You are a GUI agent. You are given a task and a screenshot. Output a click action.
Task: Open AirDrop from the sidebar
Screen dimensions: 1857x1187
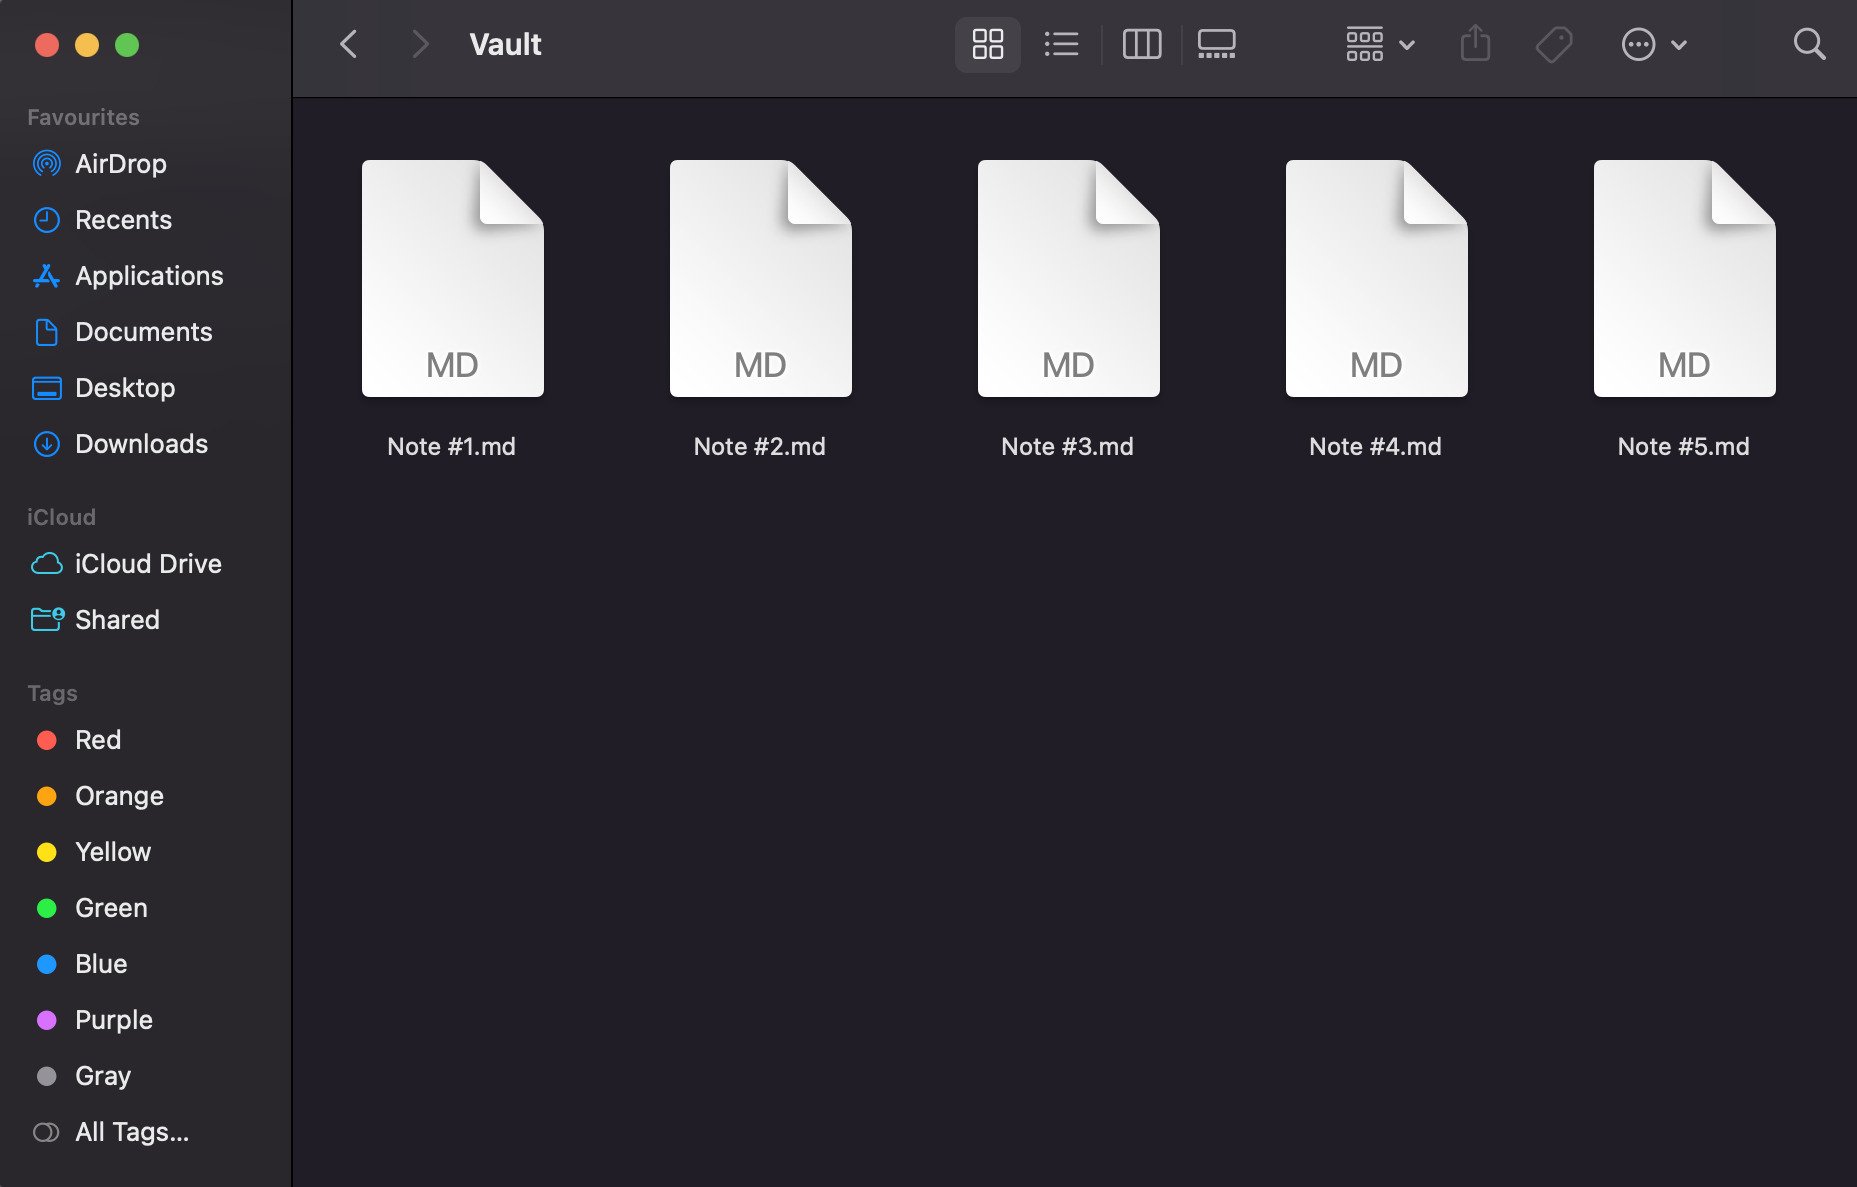[x=120, y=164]
